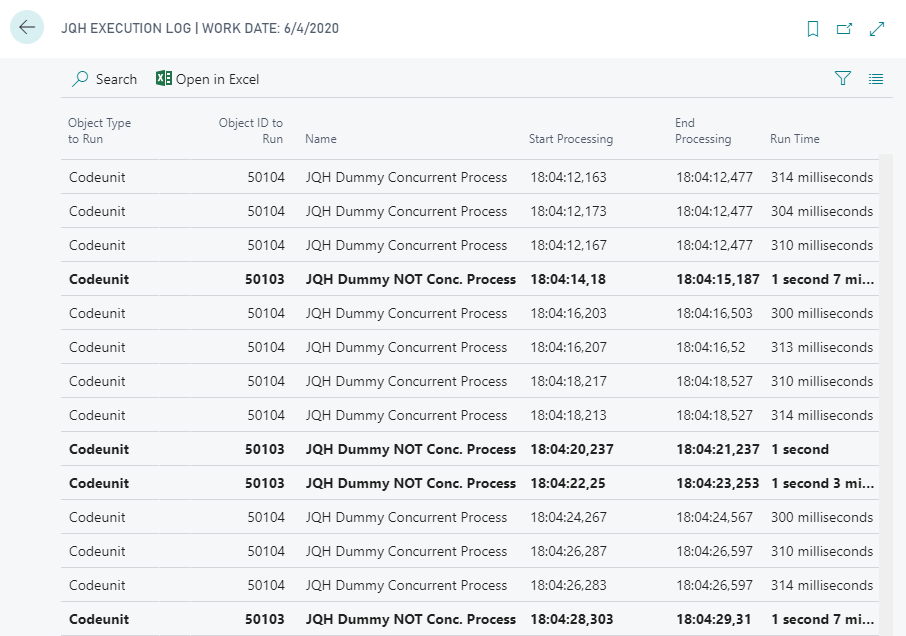Toggle the filter pane funnel icon
Screen dimensions: 906x636
click(843, 79)
